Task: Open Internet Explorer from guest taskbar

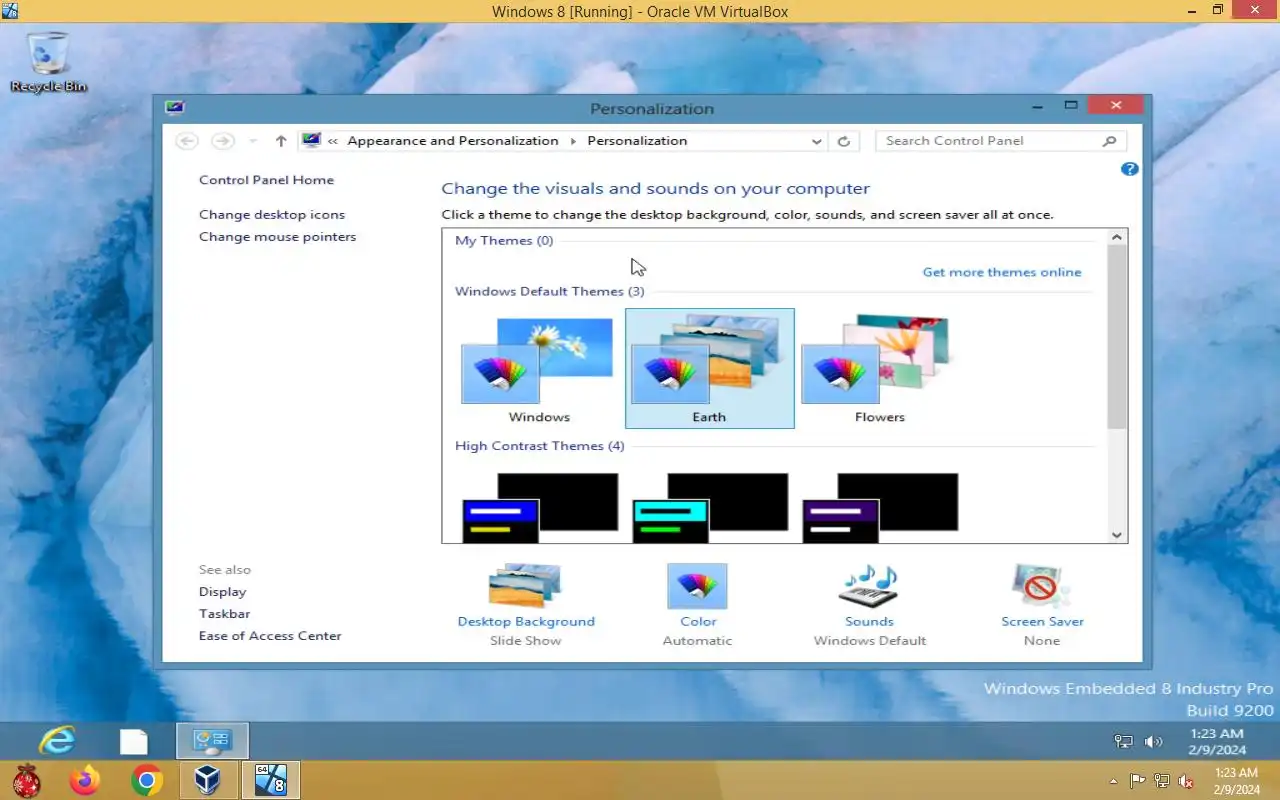Action: pos(57,741)
